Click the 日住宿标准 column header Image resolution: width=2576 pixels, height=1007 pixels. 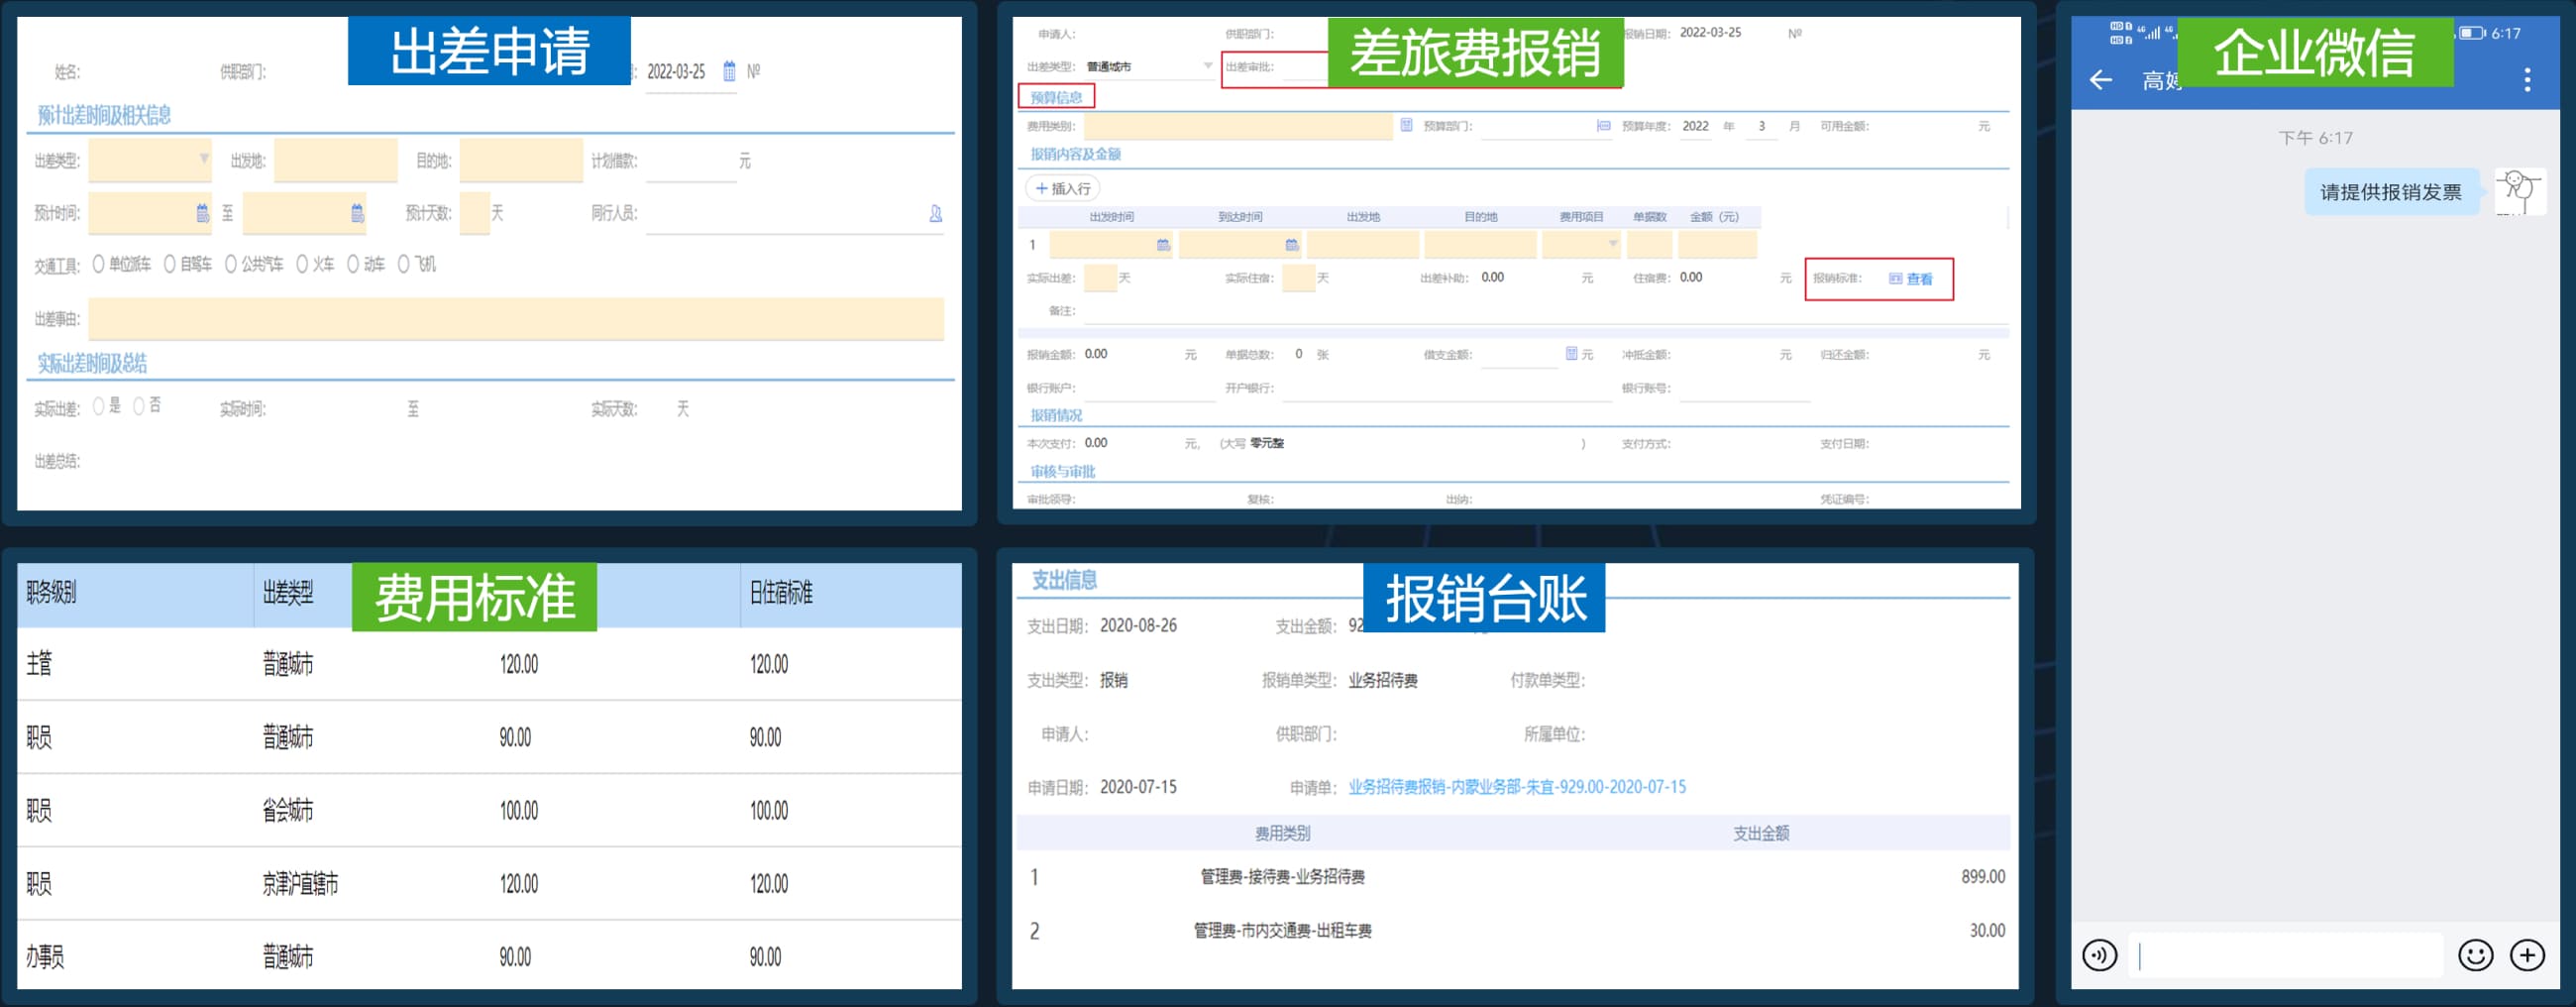tap(781, 593)
